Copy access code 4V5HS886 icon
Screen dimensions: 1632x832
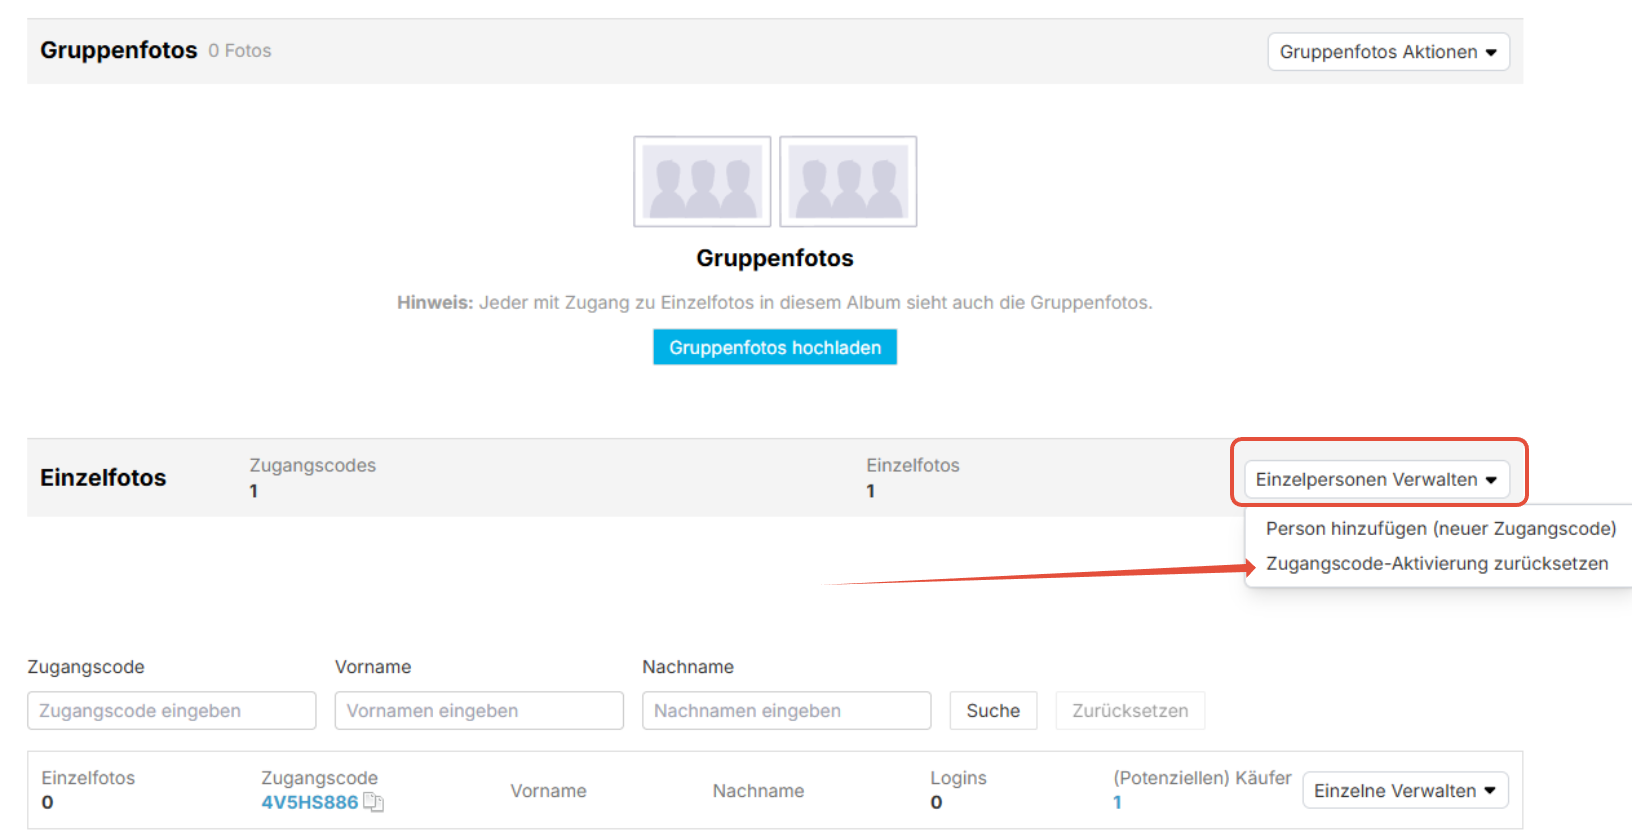(x=373, y=802)
